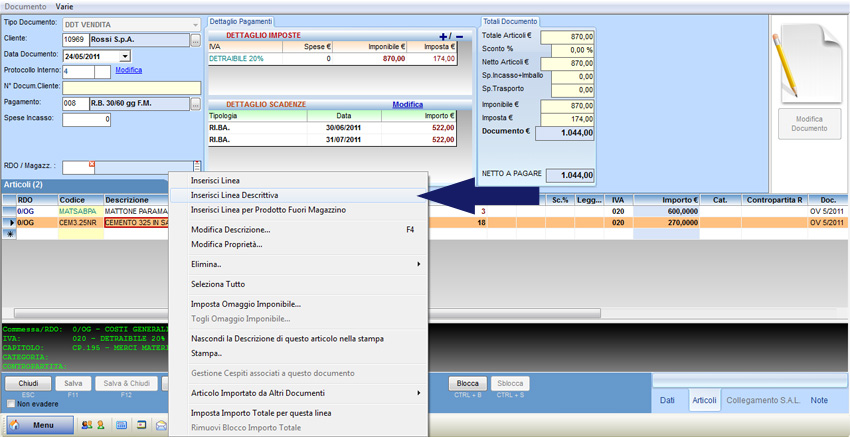
Task: Switch to the Note tab
Action: click(819, 400)
